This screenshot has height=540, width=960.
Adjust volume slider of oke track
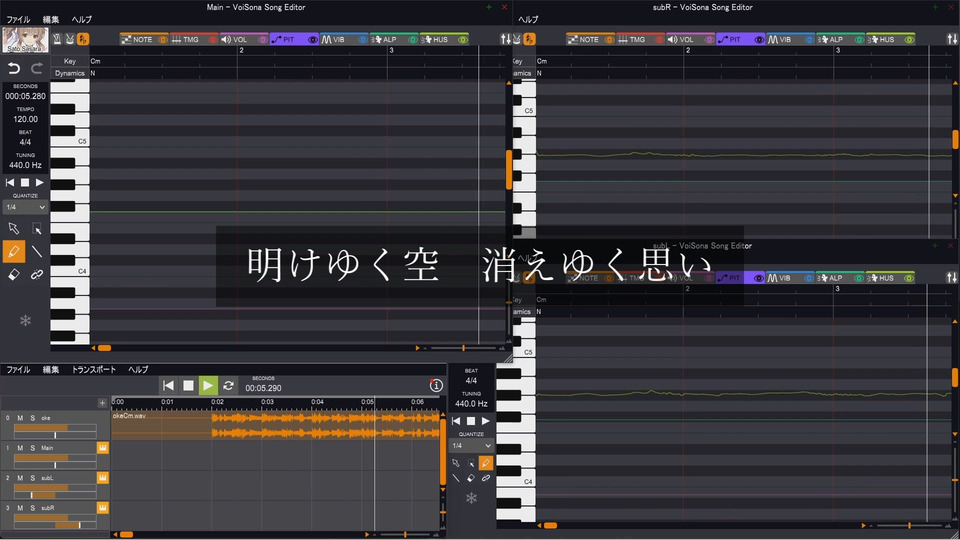(55, 427)
